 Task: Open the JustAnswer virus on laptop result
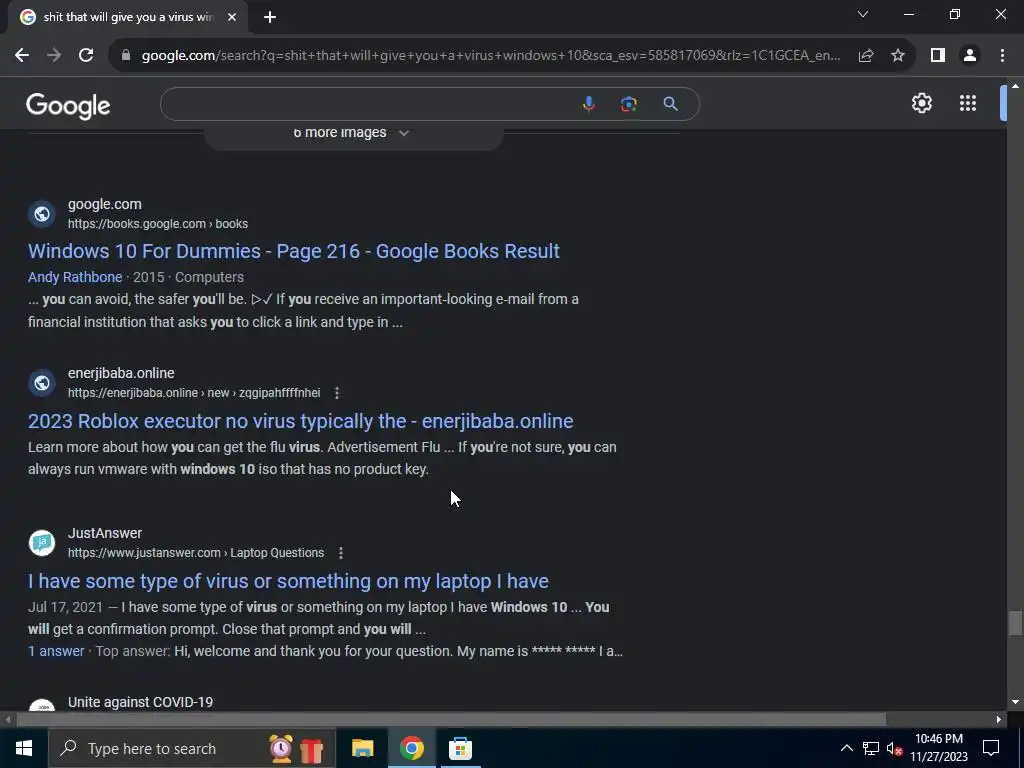[288, 581]
